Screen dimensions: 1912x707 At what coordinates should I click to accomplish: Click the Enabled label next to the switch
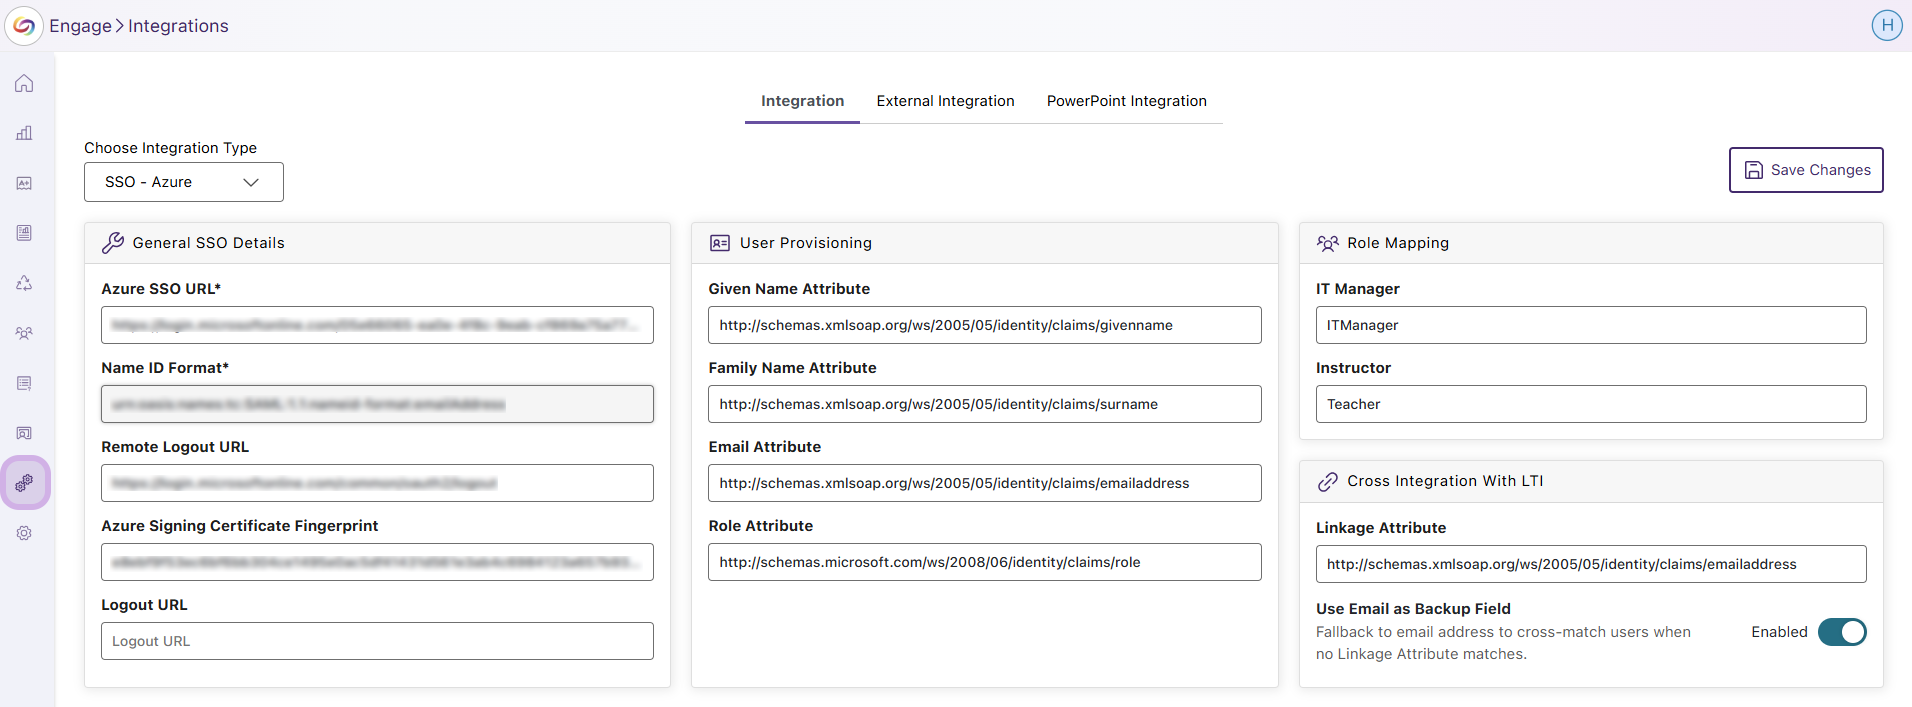1779,632
